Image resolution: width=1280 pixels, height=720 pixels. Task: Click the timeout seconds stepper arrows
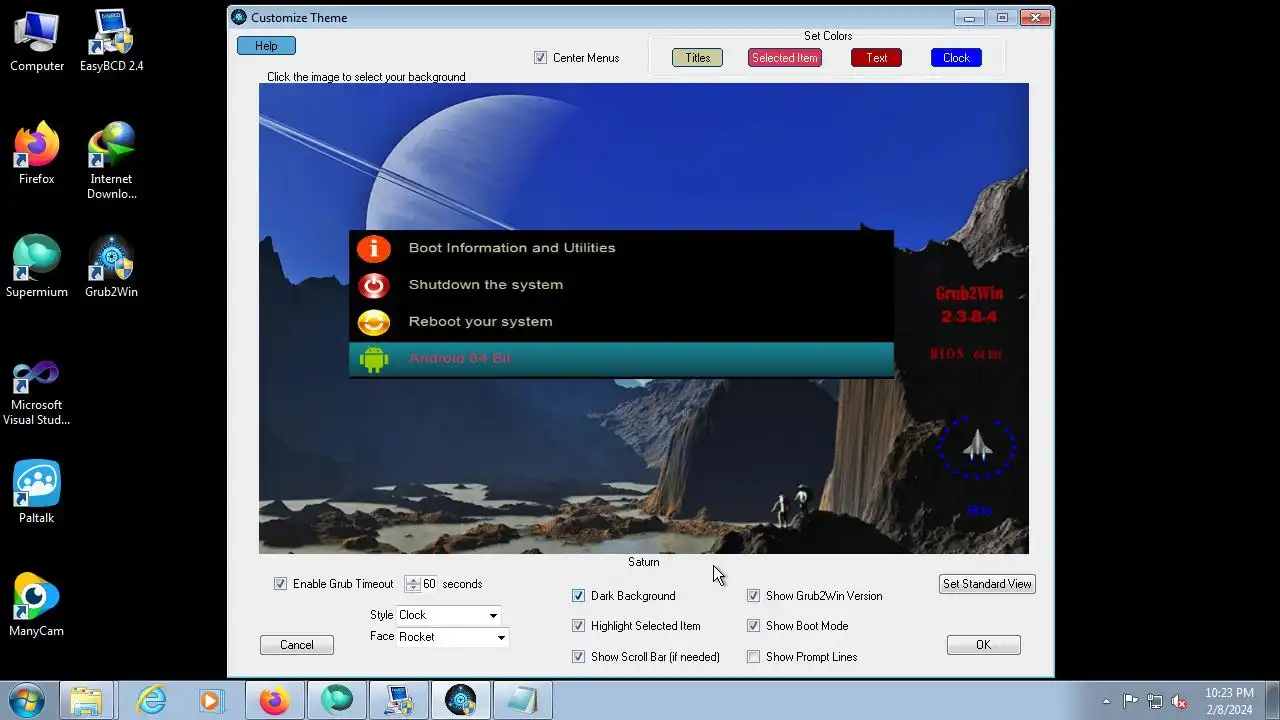[412, 584]
